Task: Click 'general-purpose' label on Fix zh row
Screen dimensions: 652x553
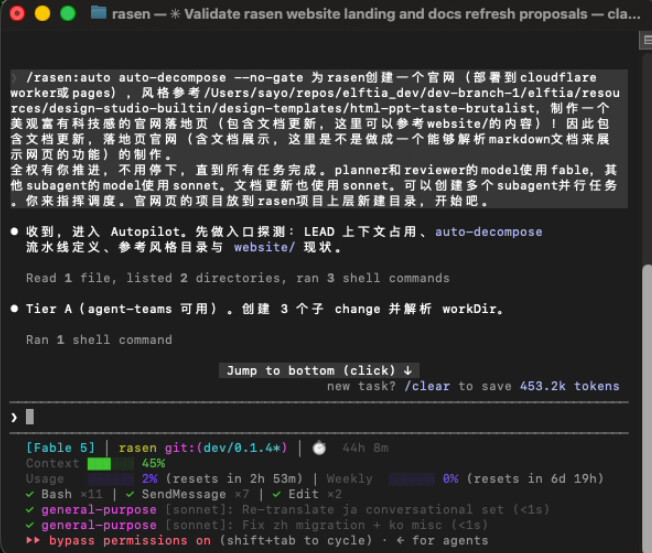Action: point(99,525)
